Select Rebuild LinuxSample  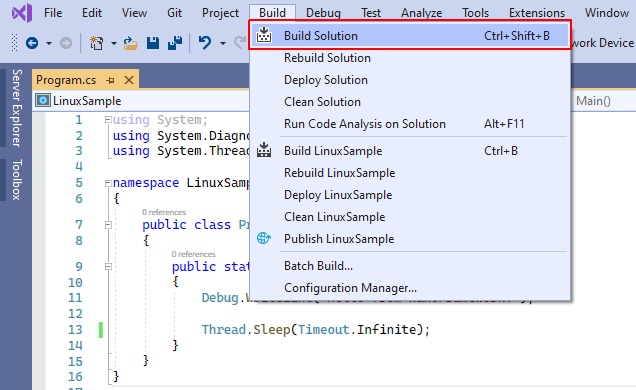click(x=410, y=172)
